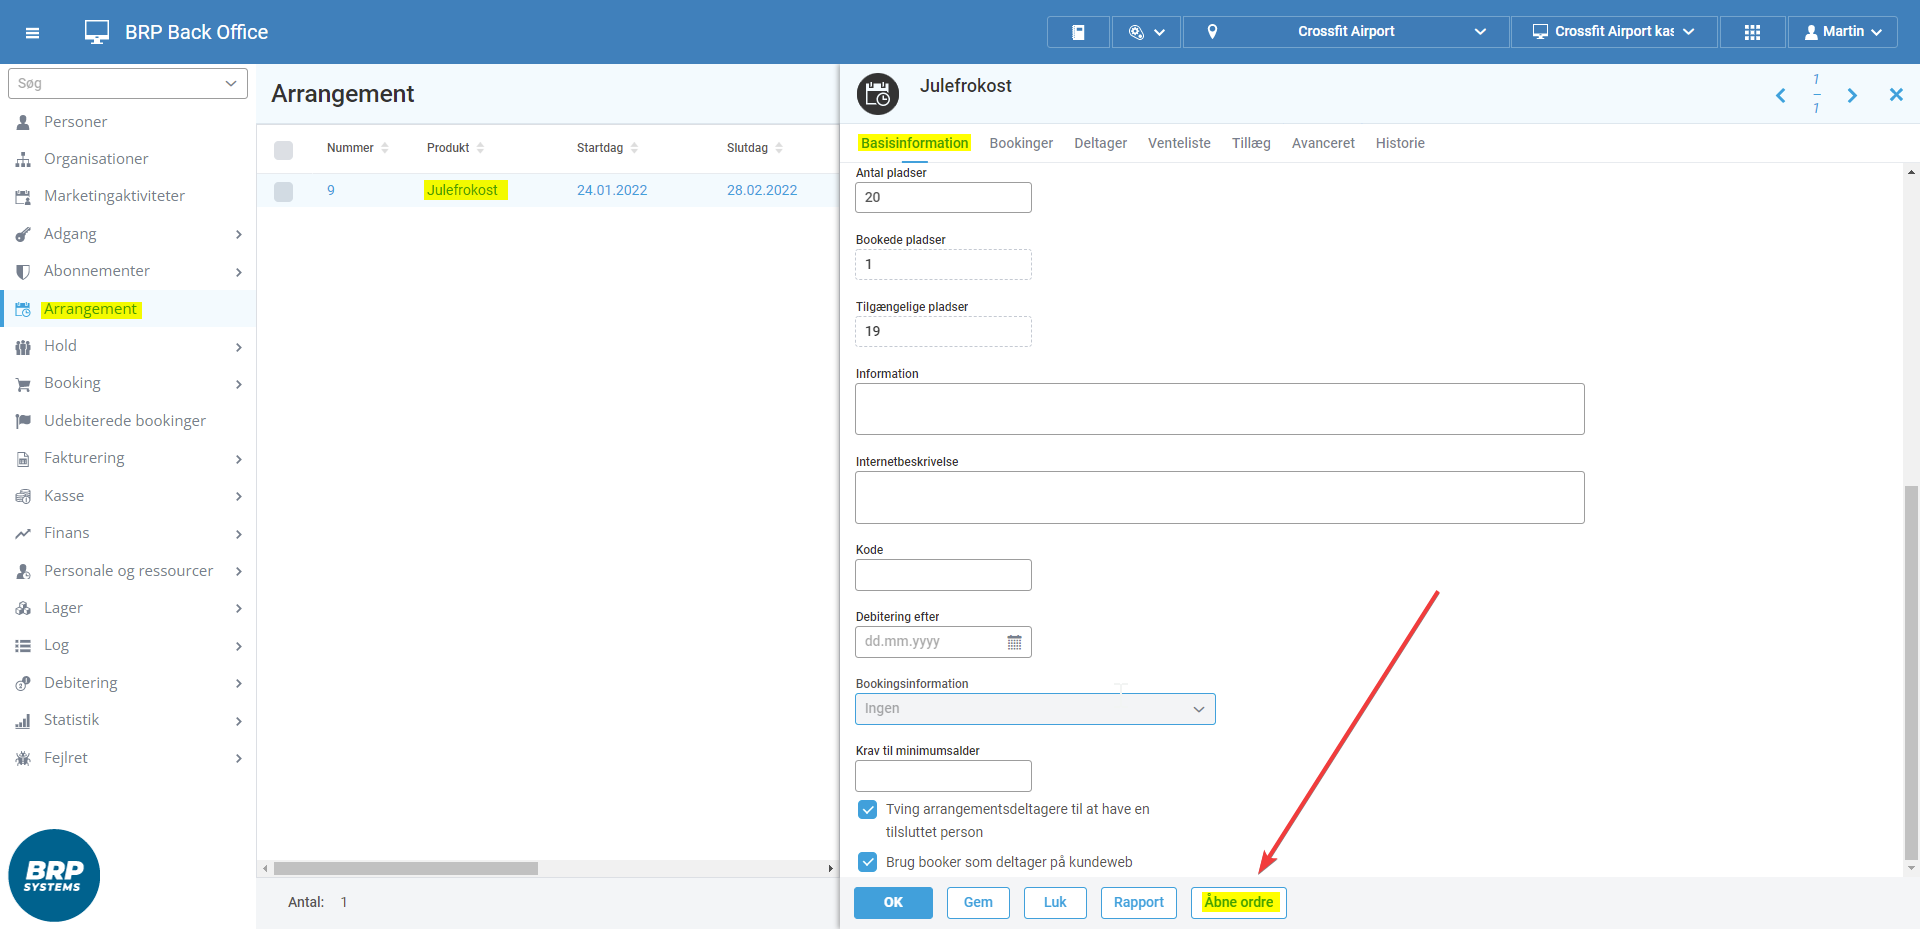Viewport: 1920px width, 929px height.
Task: Open the Crossfit Airport kasse dropdown
Action: tap(1614, 32)
